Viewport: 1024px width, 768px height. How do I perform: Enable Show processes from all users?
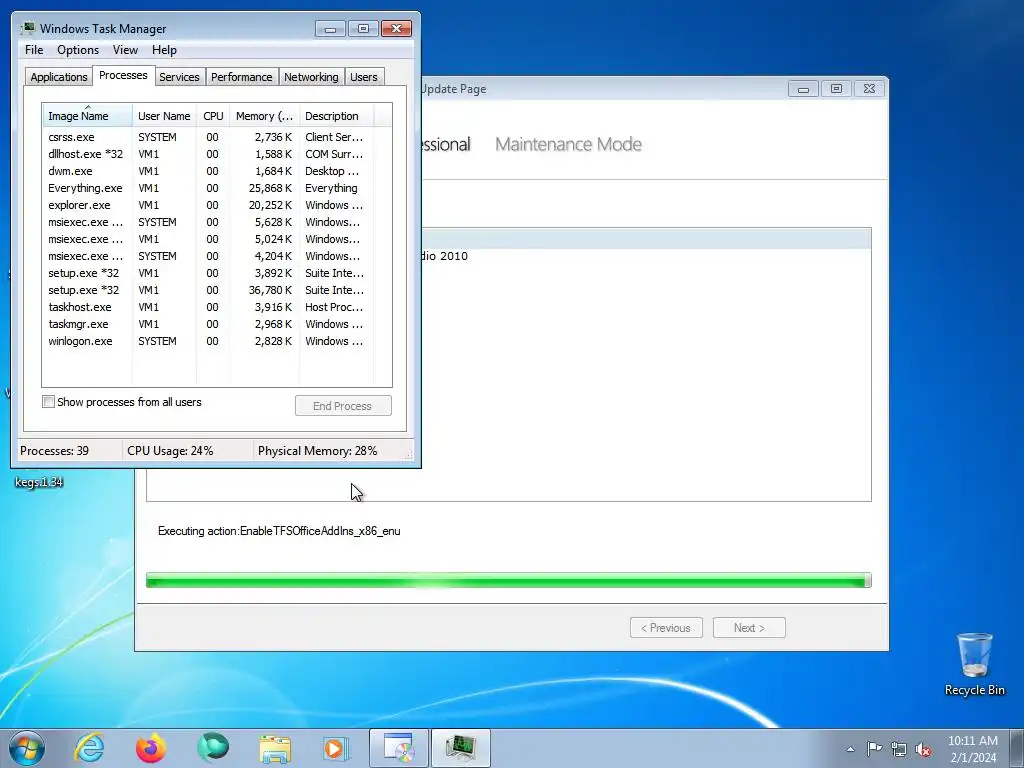(48, 402)
